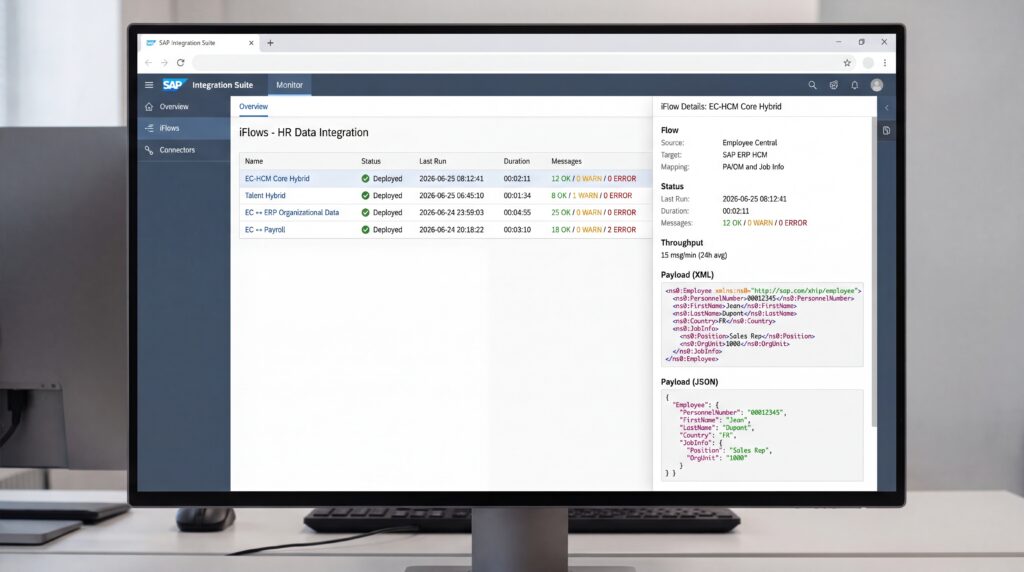This screenshot has height=572, width=1024.
Task: Click the Payload (XML) code block
Action: coord(761,325)
